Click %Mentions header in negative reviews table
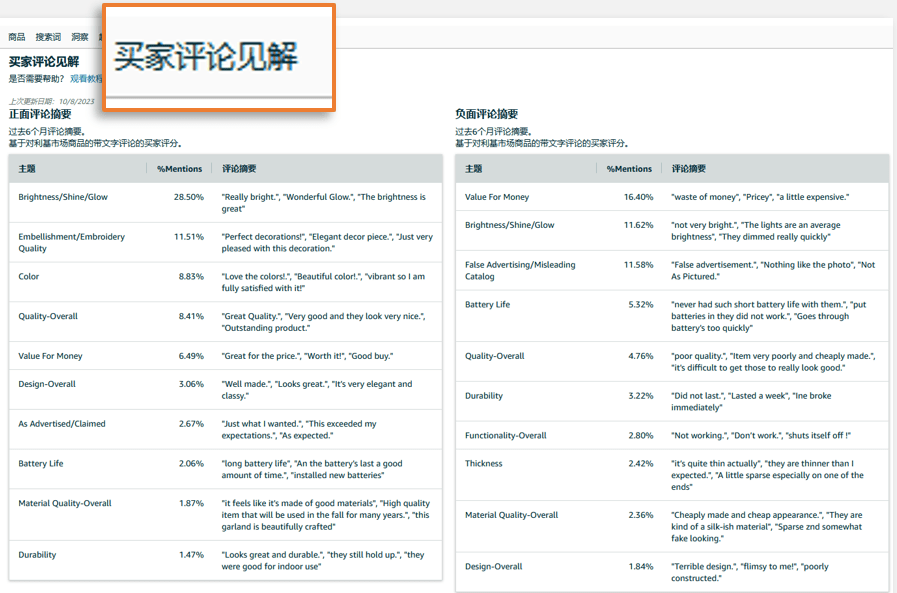This screenshot has height=593, width=897. tap(629, 169)
